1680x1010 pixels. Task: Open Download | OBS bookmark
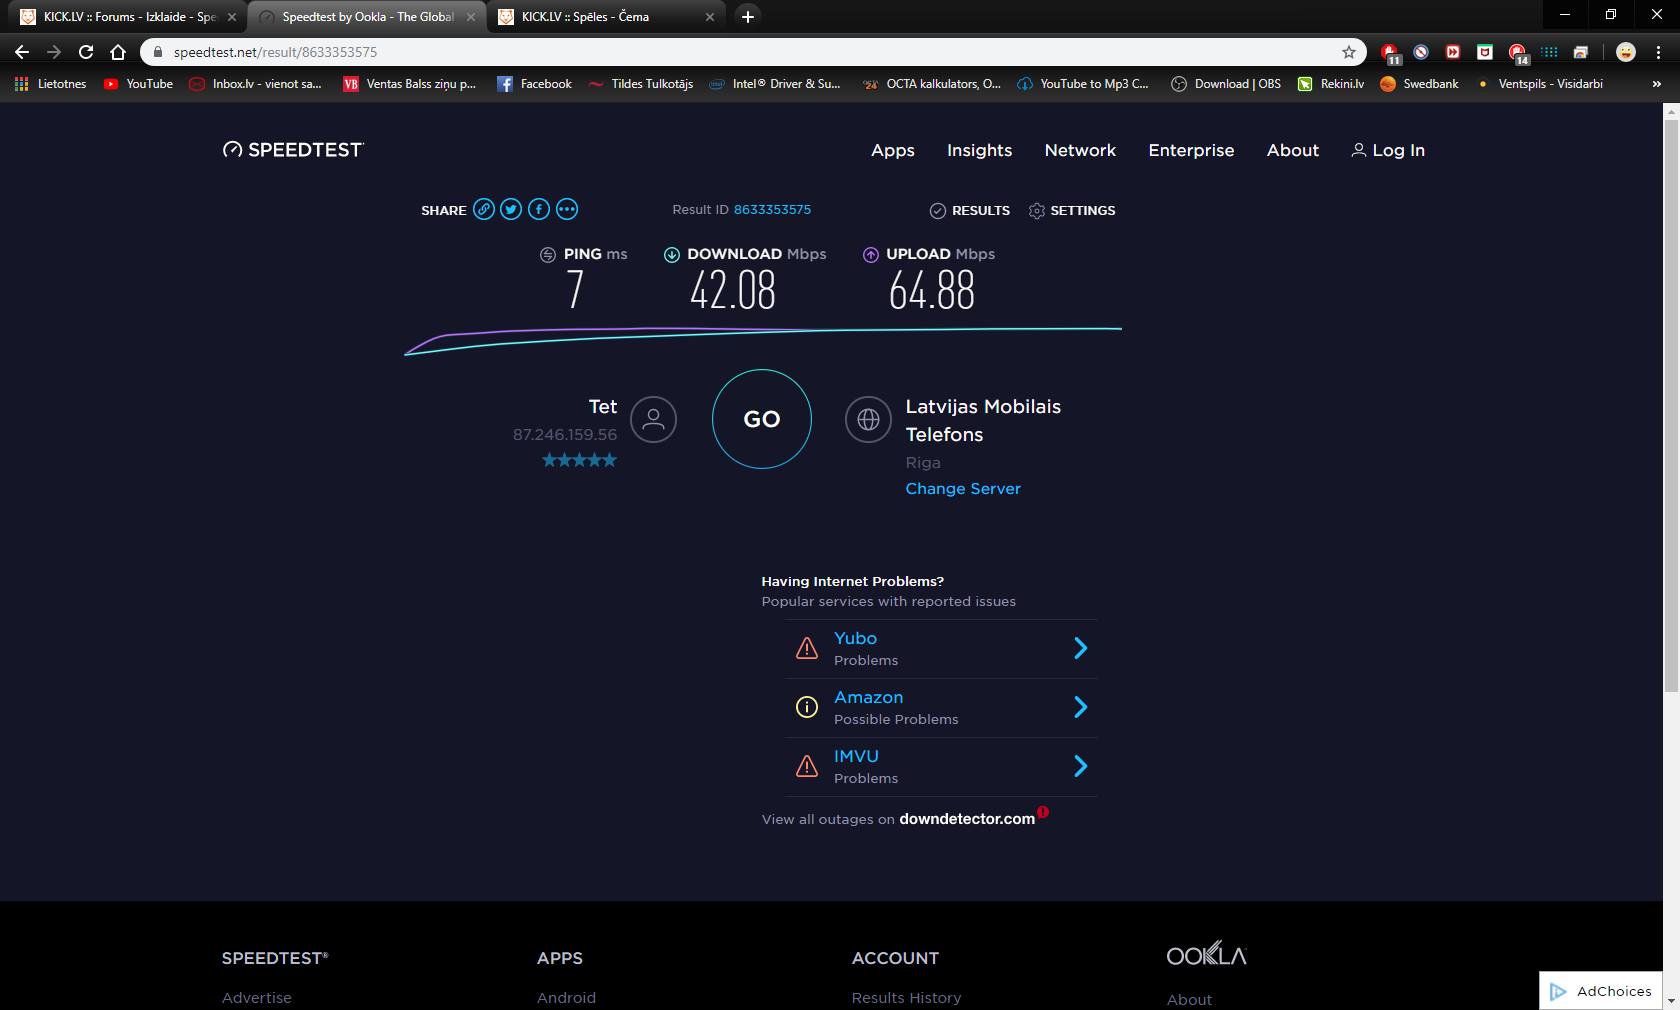tap(1226, 84)
